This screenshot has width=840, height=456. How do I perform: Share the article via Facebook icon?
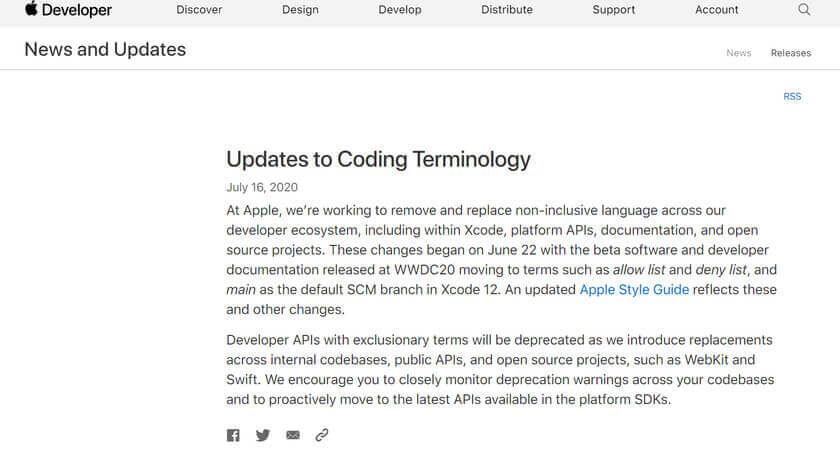(233, 435)
